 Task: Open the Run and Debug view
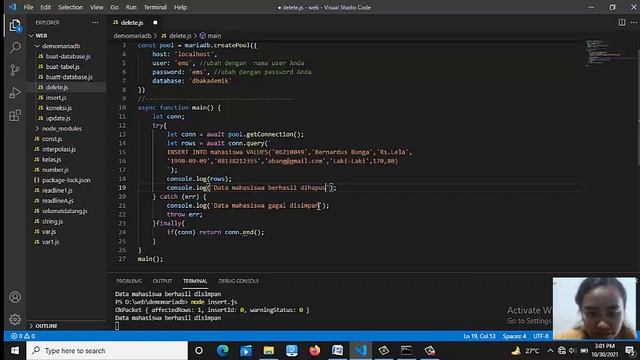(x=15, y=93)
